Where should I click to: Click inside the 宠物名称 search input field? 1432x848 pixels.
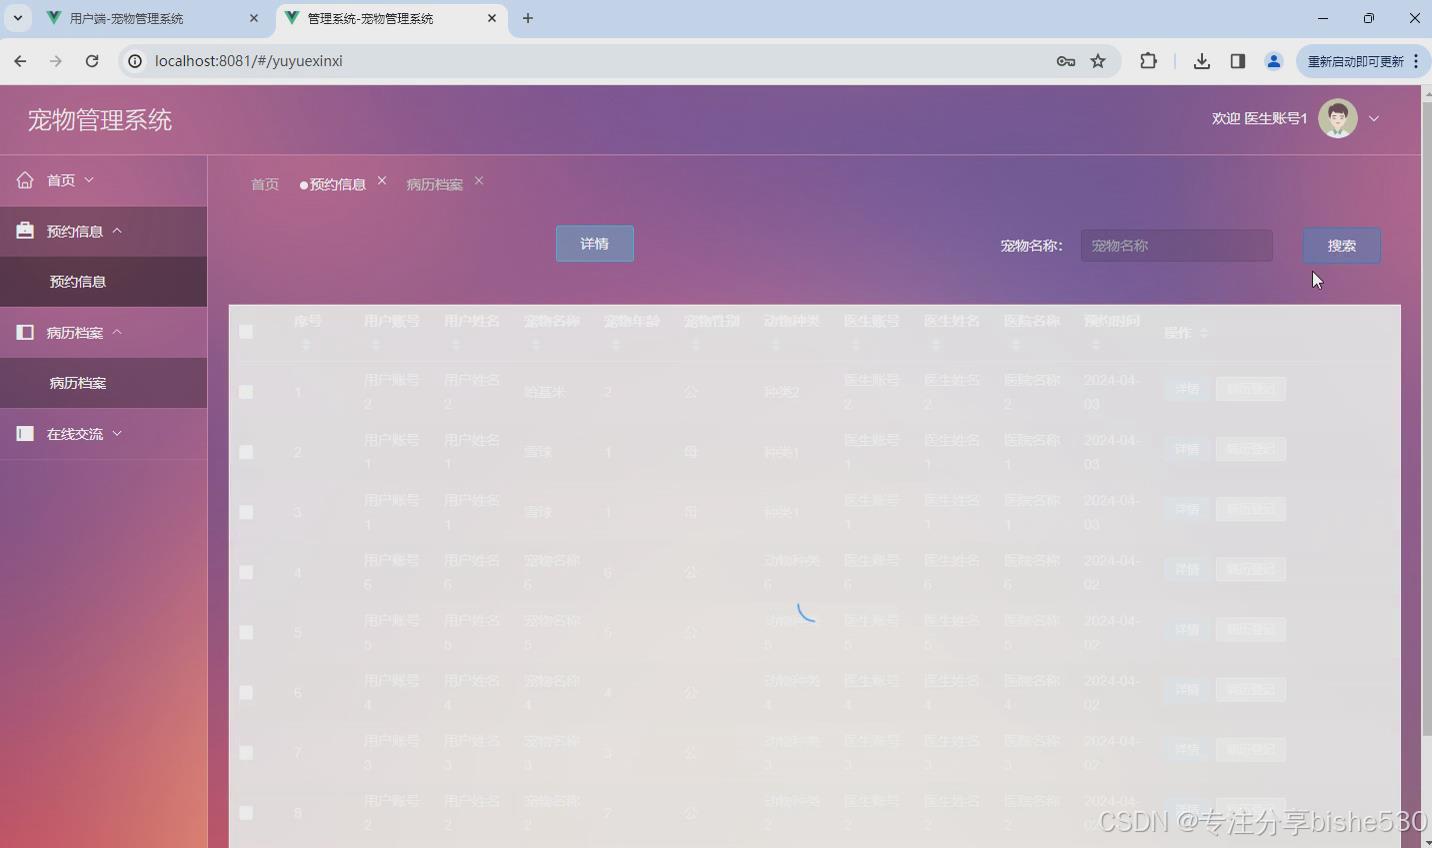1176,245
